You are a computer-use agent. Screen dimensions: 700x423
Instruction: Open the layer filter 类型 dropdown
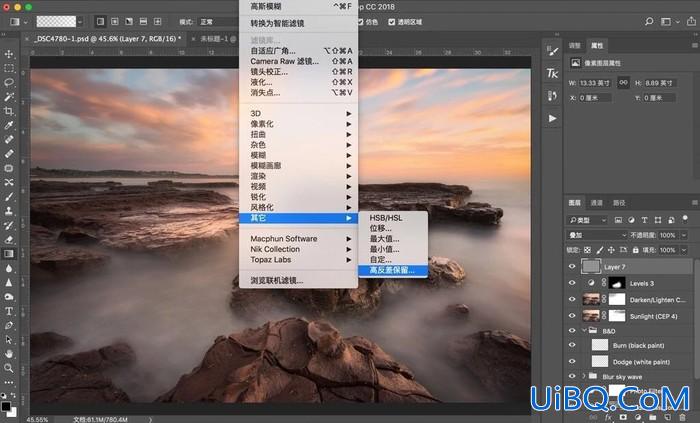[x=588, y=220]
